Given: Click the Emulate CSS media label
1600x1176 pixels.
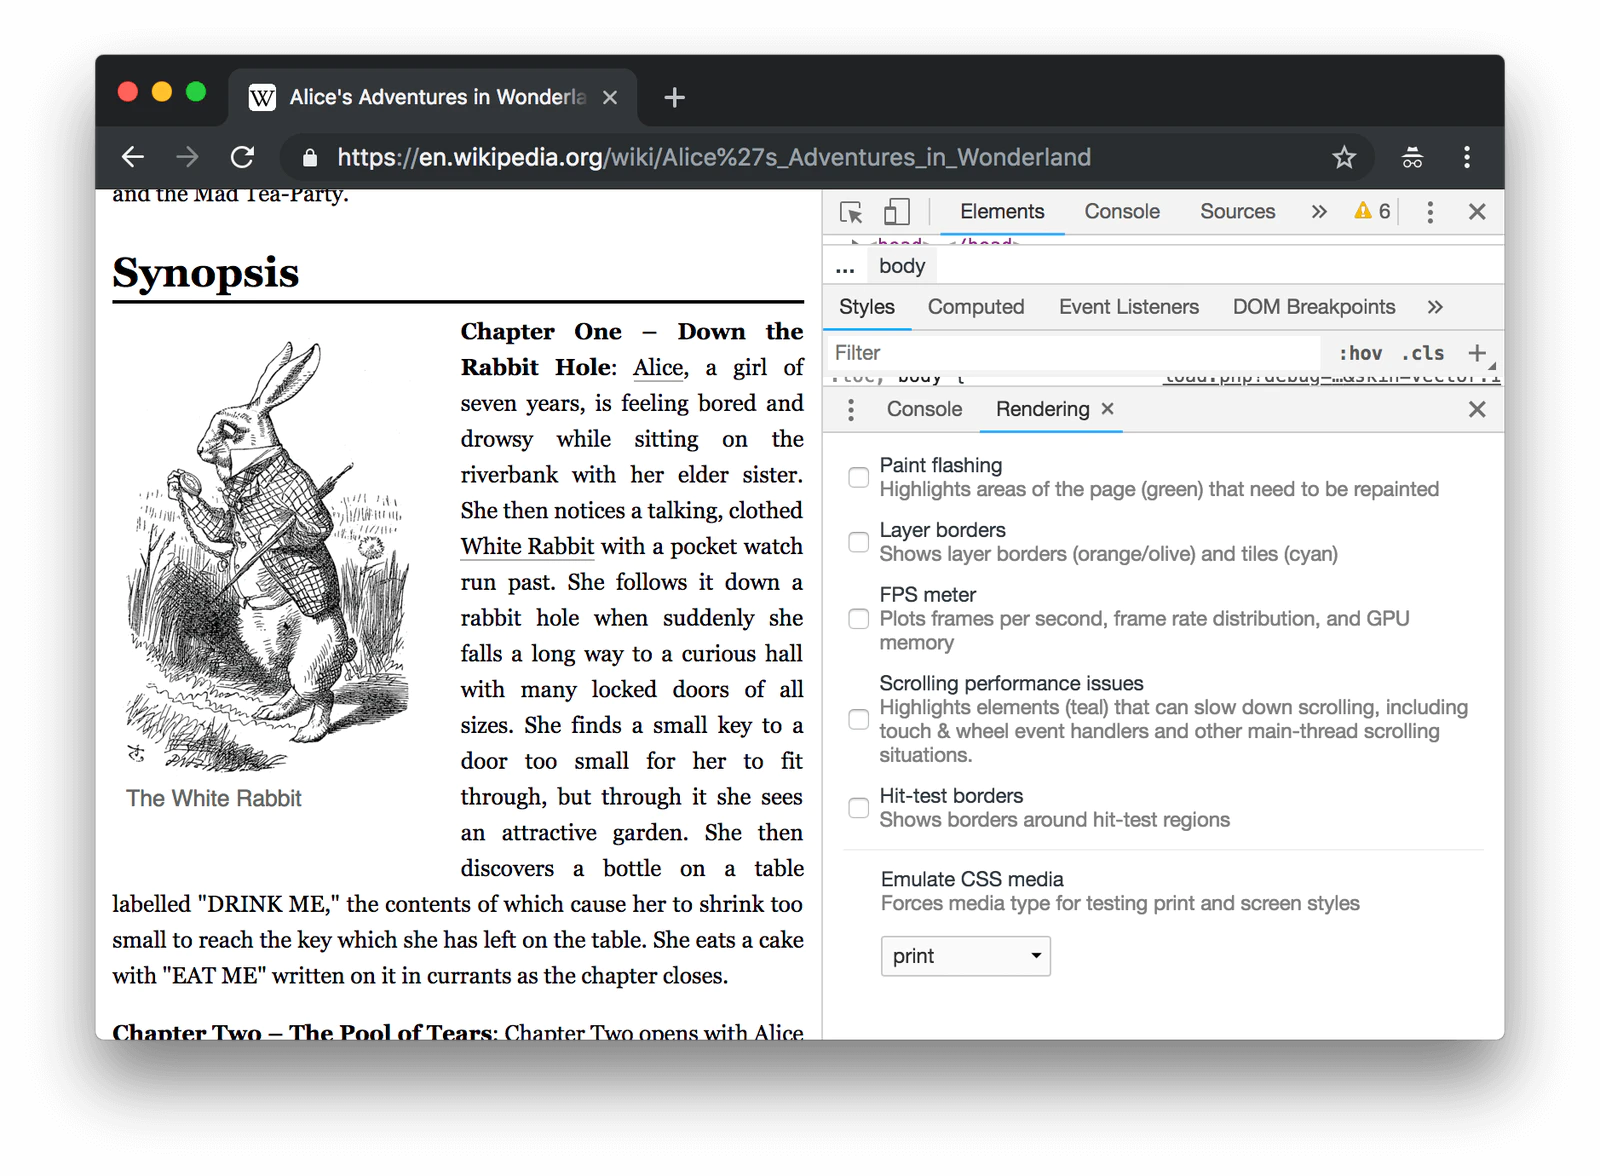Looking at the screenshot, I should pos(972,879).
